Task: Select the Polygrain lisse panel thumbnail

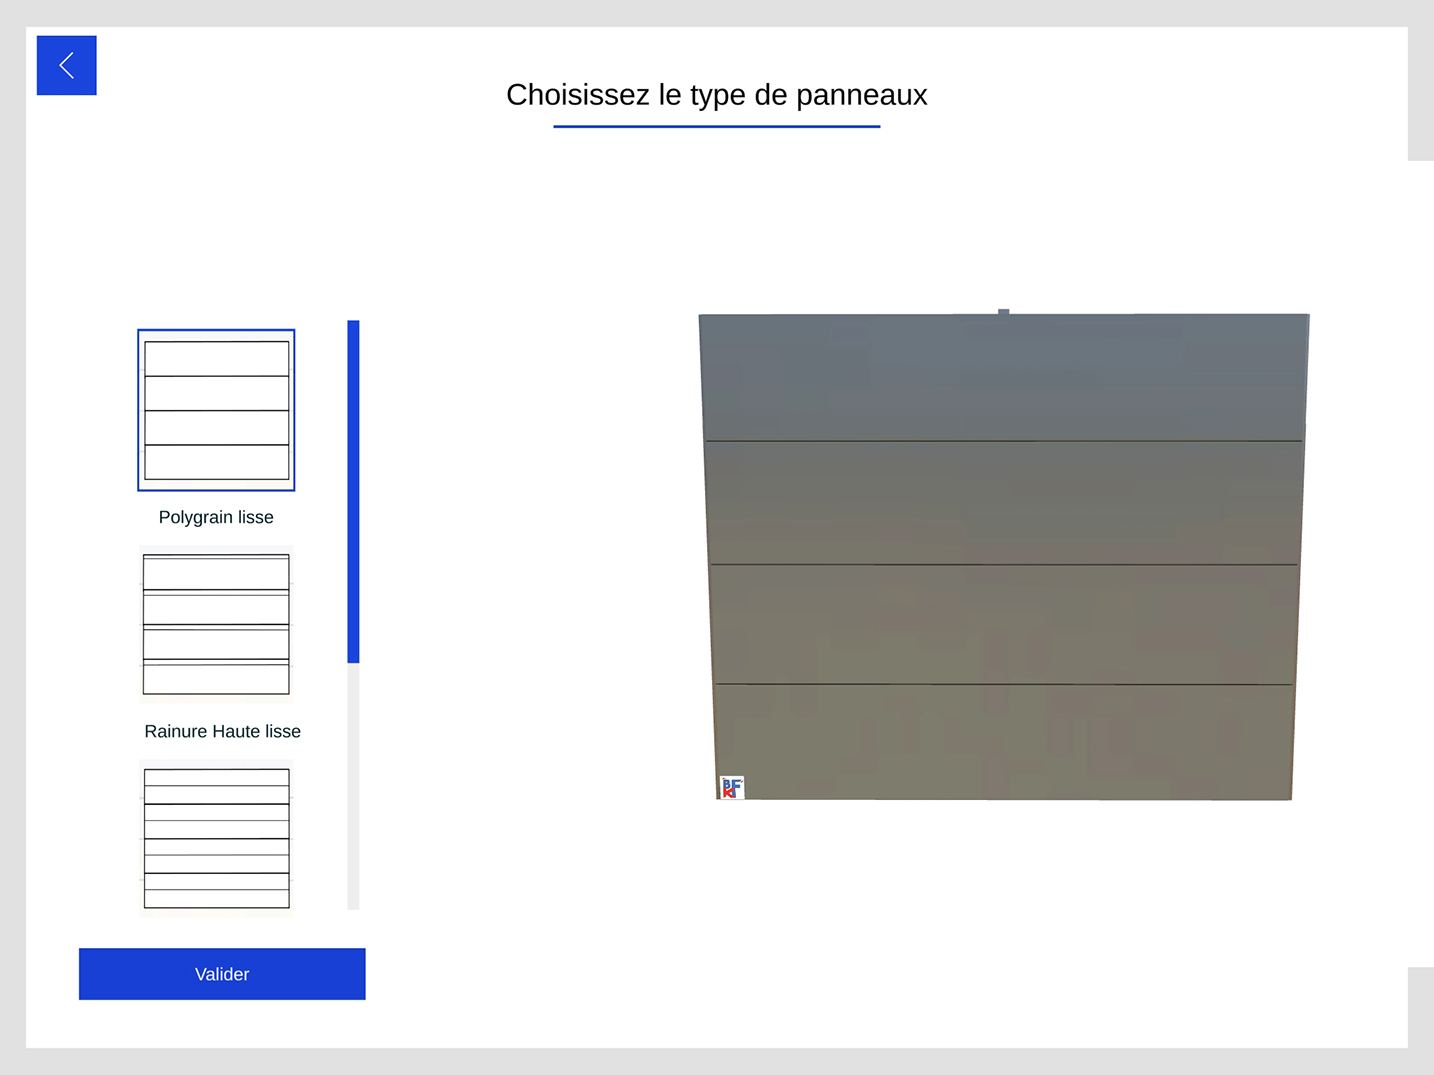Action: pos(216,410)
